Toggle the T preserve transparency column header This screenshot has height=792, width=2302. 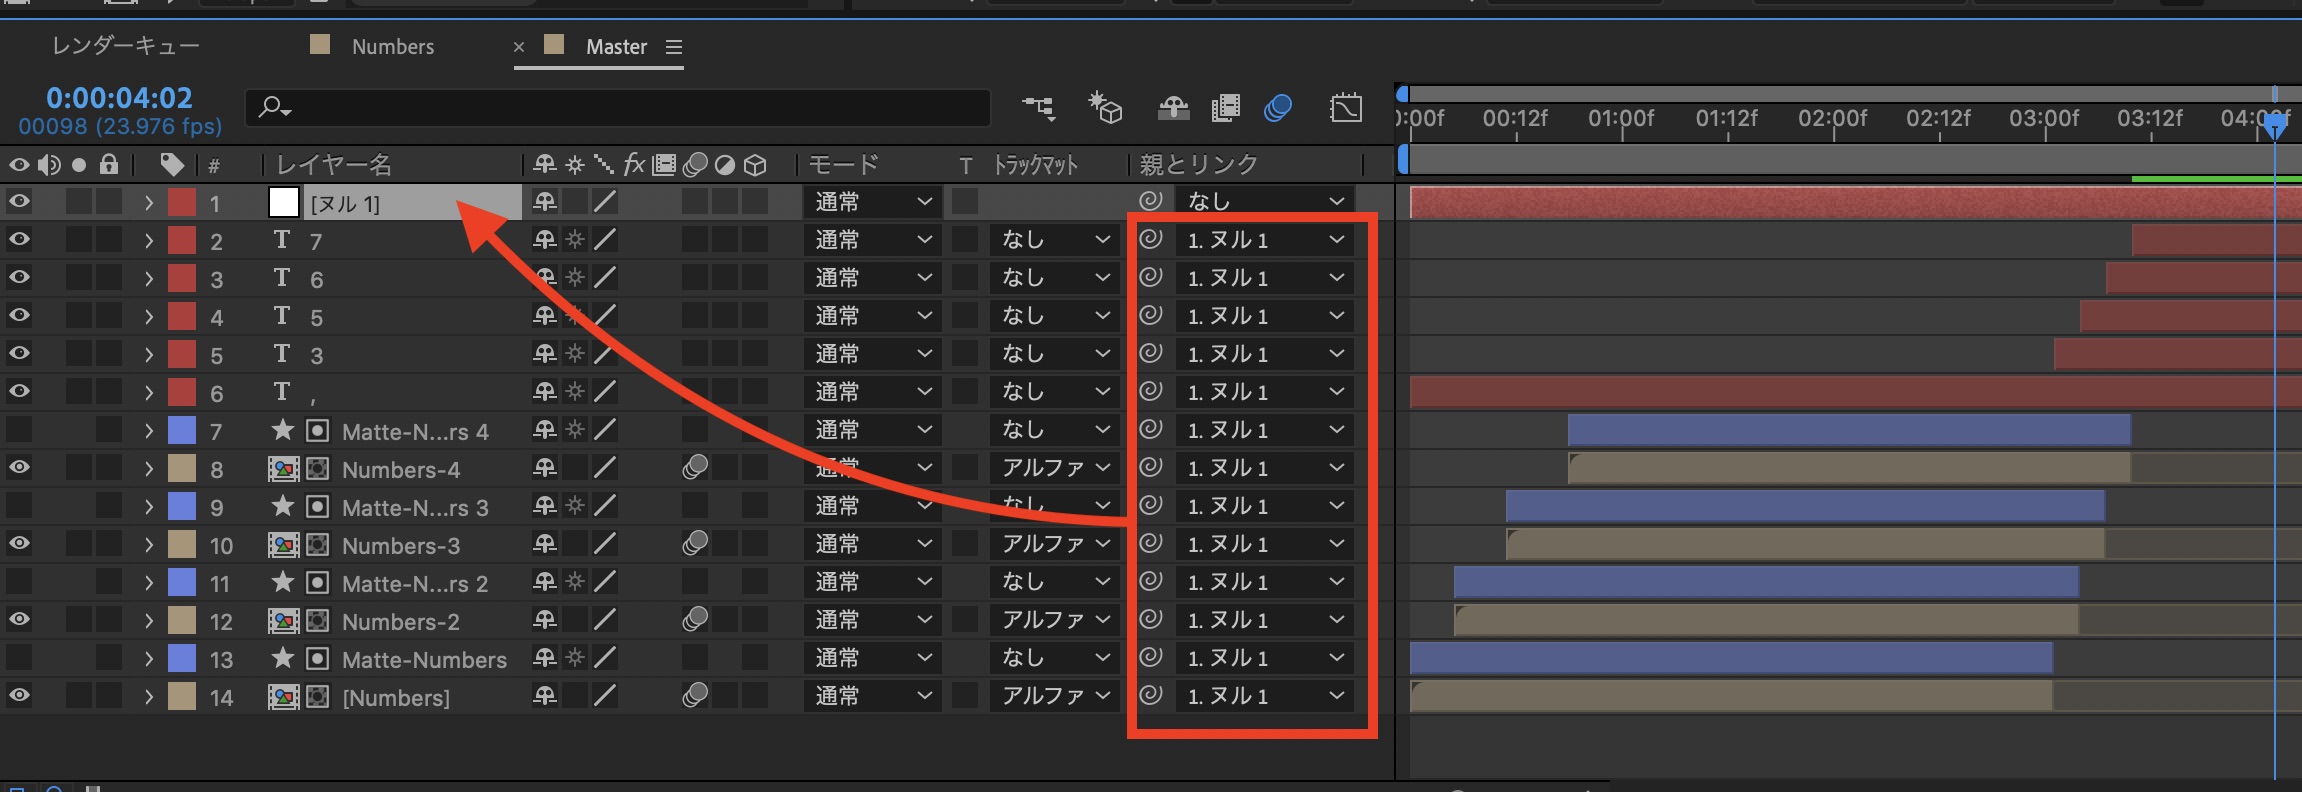965,165
